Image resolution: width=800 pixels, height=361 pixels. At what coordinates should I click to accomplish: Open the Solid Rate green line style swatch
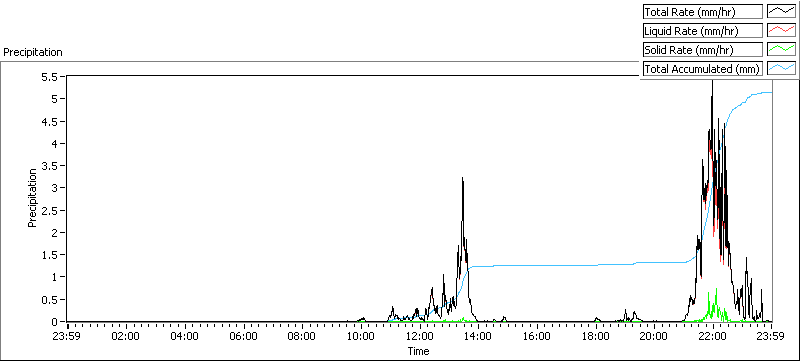coord(781,49)
